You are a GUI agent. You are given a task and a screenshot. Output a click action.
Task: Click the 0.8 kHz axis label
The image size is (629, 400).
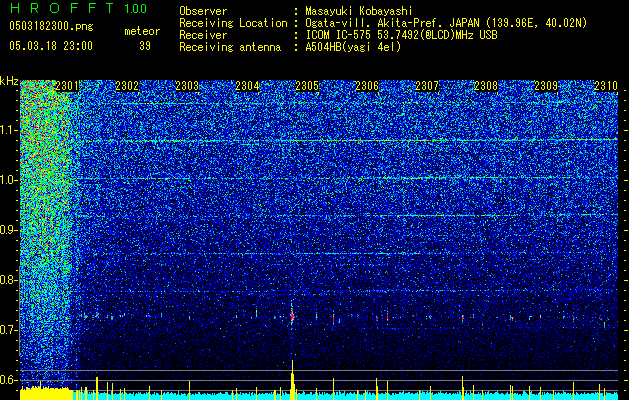pyautogui.click(x=9, y=280)
